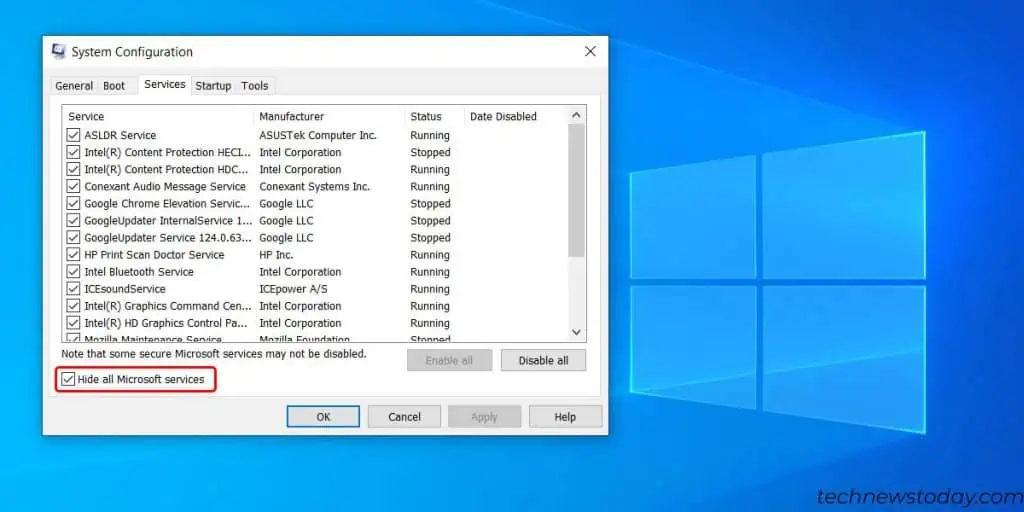1024x512 pixels.
Task: Uncheck the ASLDR Service checkbox
Action: [73, 135]
